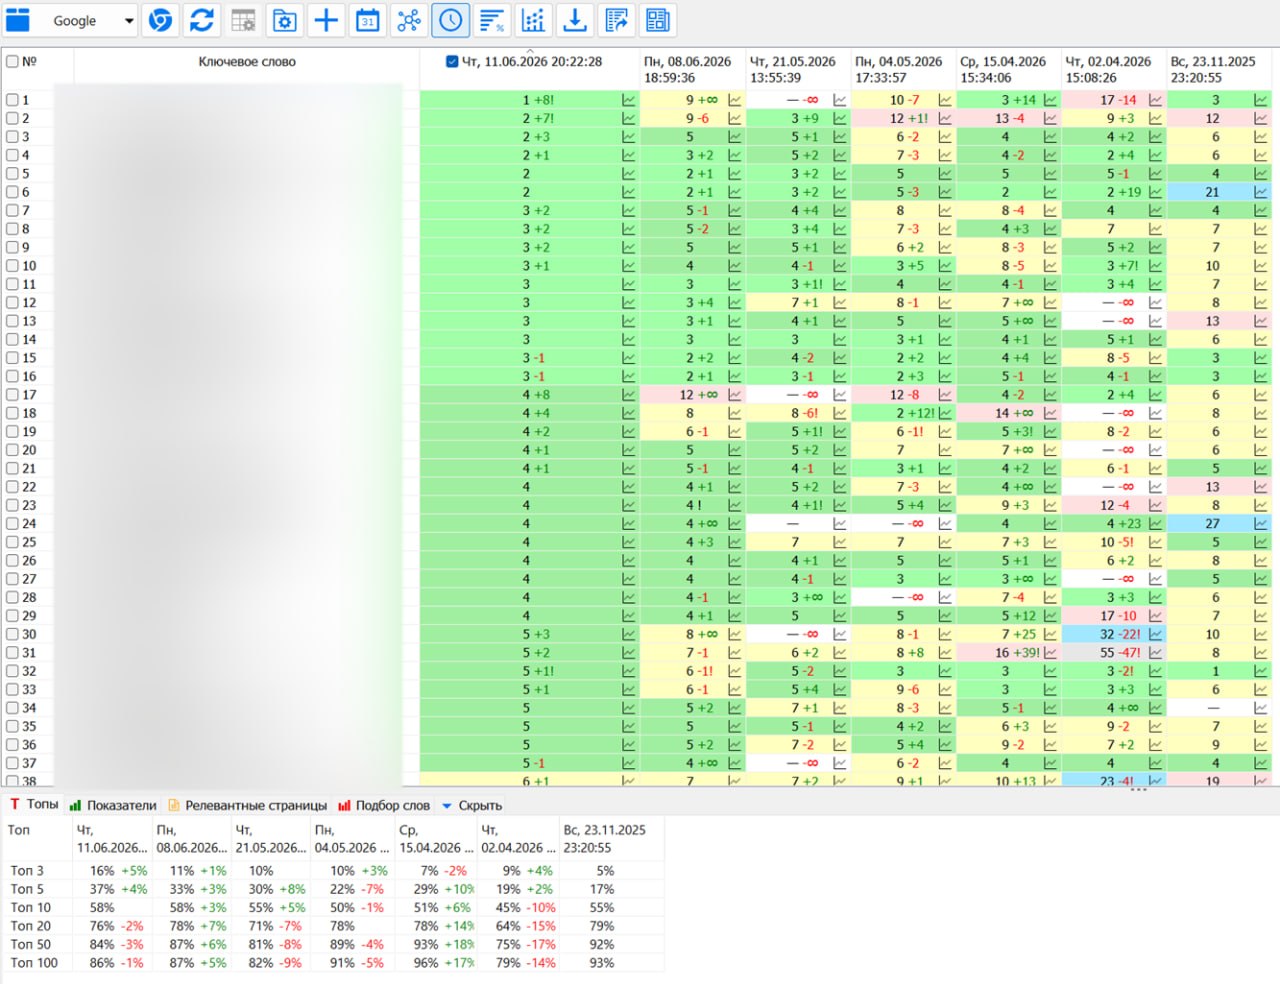Image resolution: width=1280 pixels, height=988 pixels.
Task: Open the trend chart icon in row 1
Action: coord(629,100)
